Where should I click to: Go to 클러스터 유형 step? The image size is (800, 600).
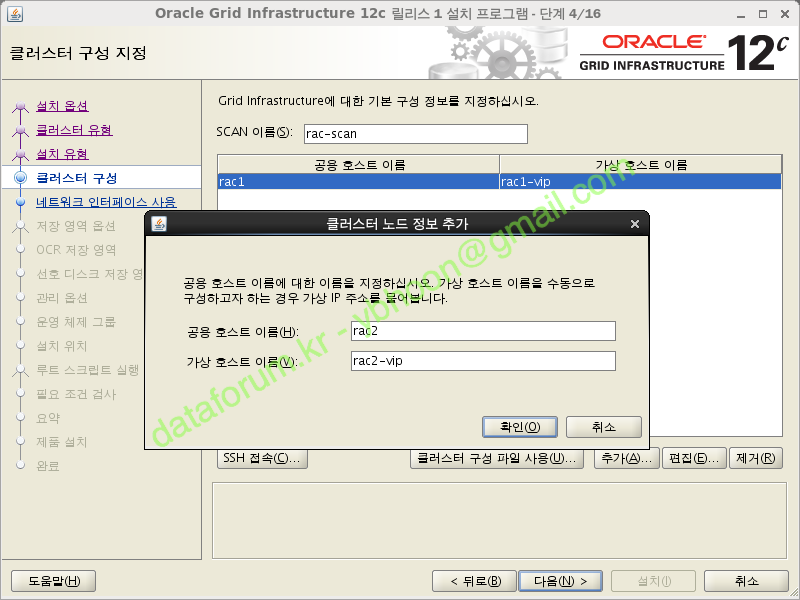coord(74,130)
